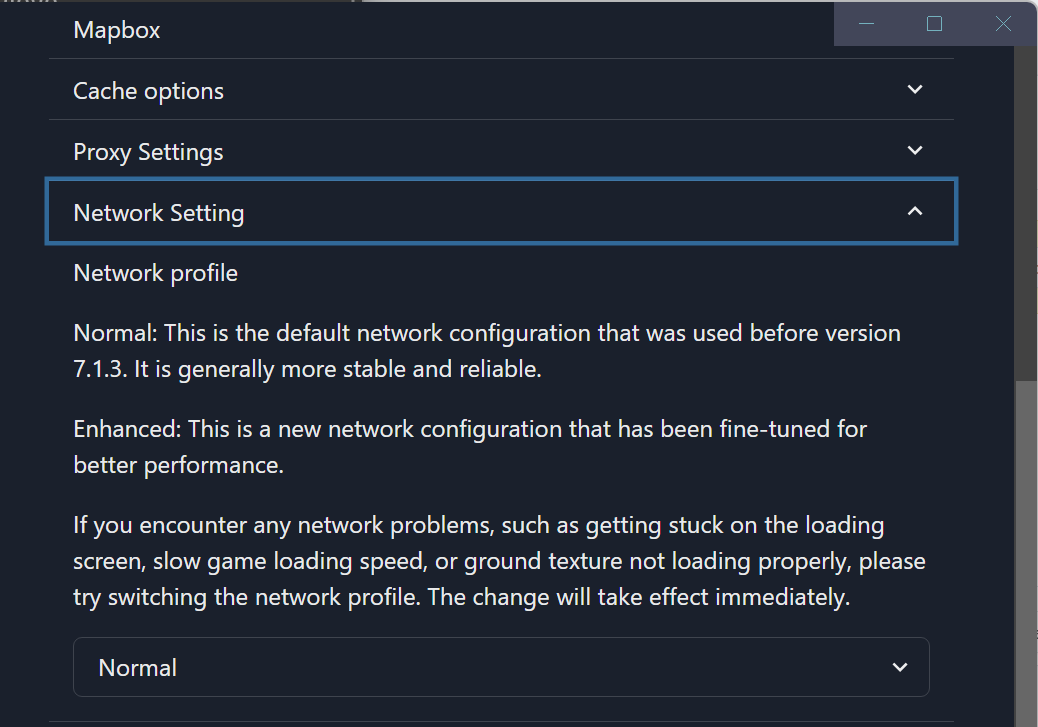Click the Cache options chevron icon
This screenshot has height=727, width=1038.
[x=914, y=89]
